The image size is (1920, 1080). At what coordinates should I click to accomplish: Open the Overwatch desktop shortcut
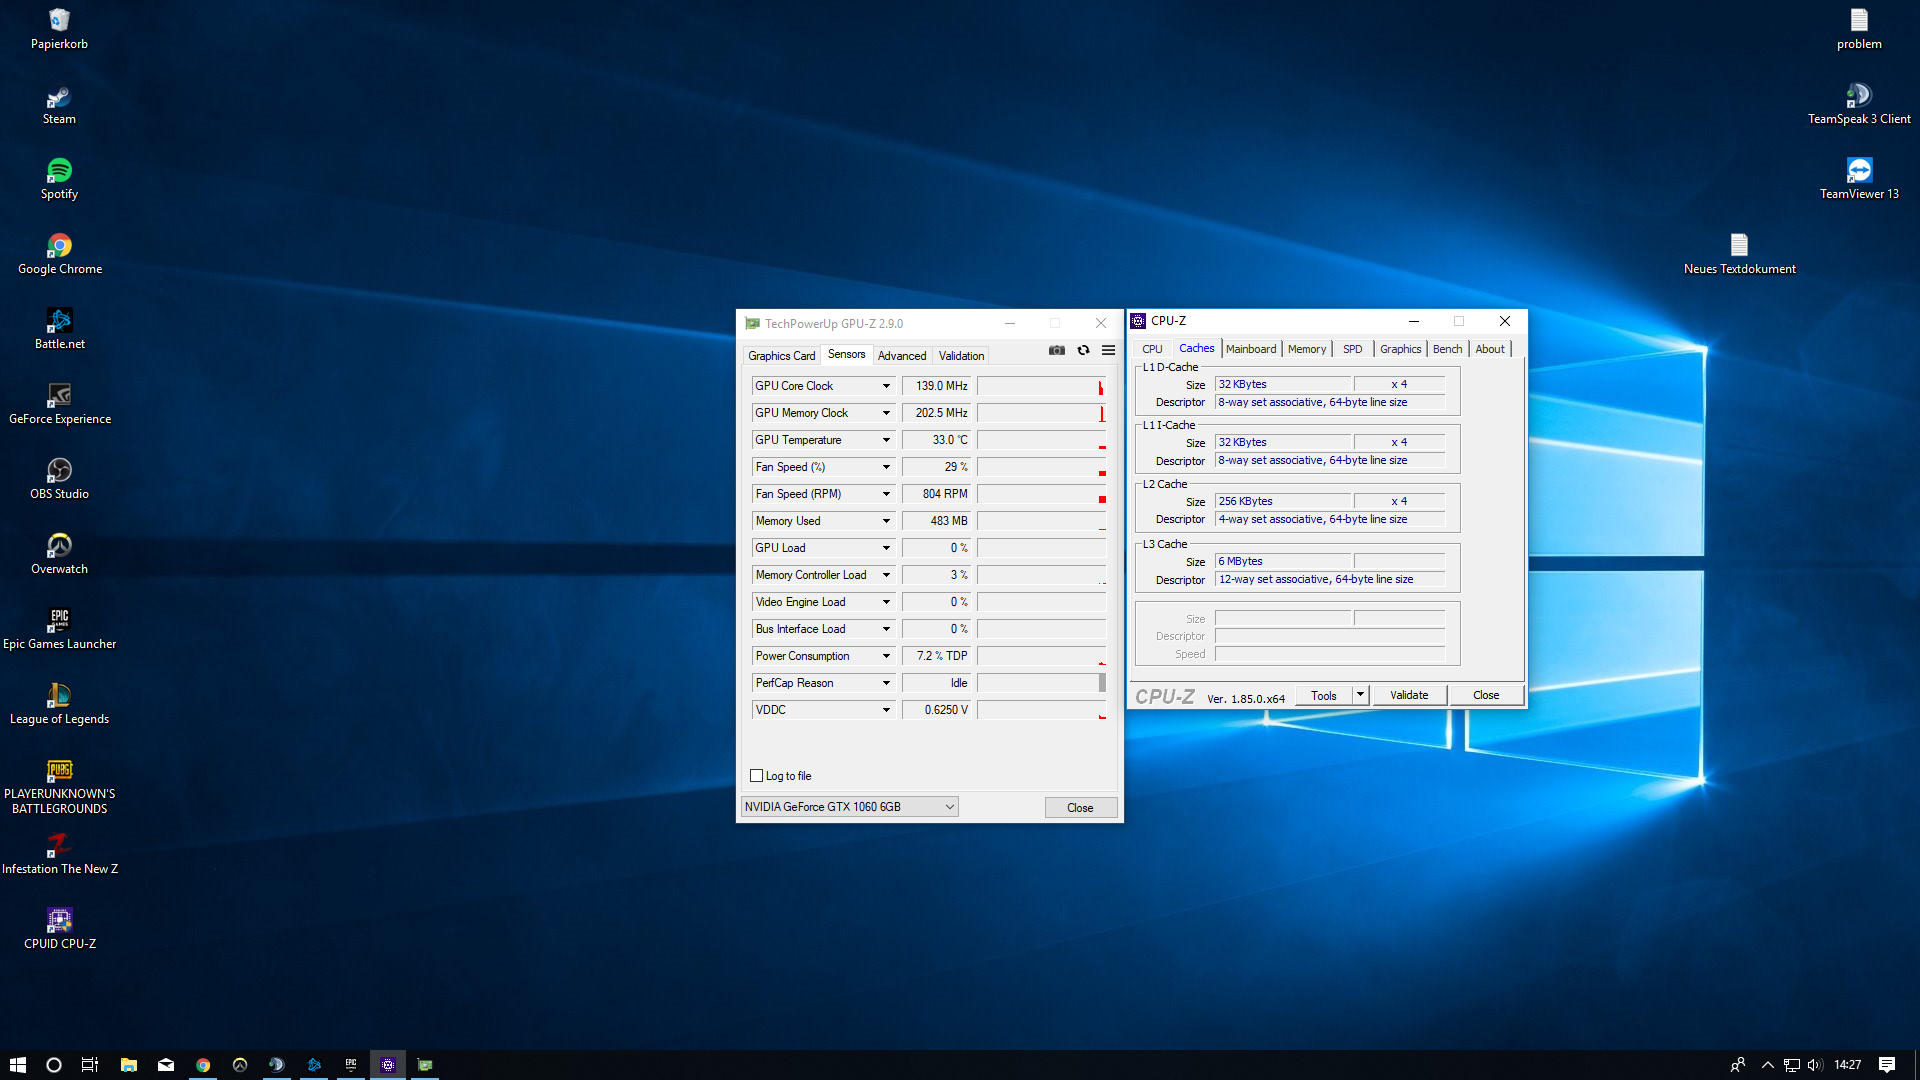coord(59,553)
